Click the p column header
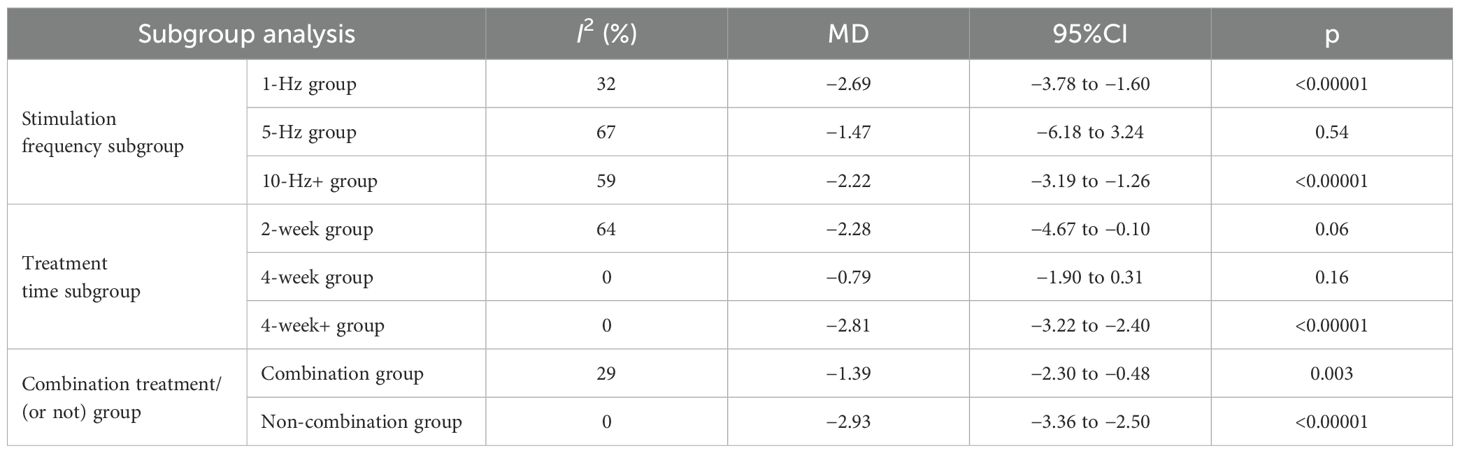The image size is (1460, 453). click(x=1331, y=35)
